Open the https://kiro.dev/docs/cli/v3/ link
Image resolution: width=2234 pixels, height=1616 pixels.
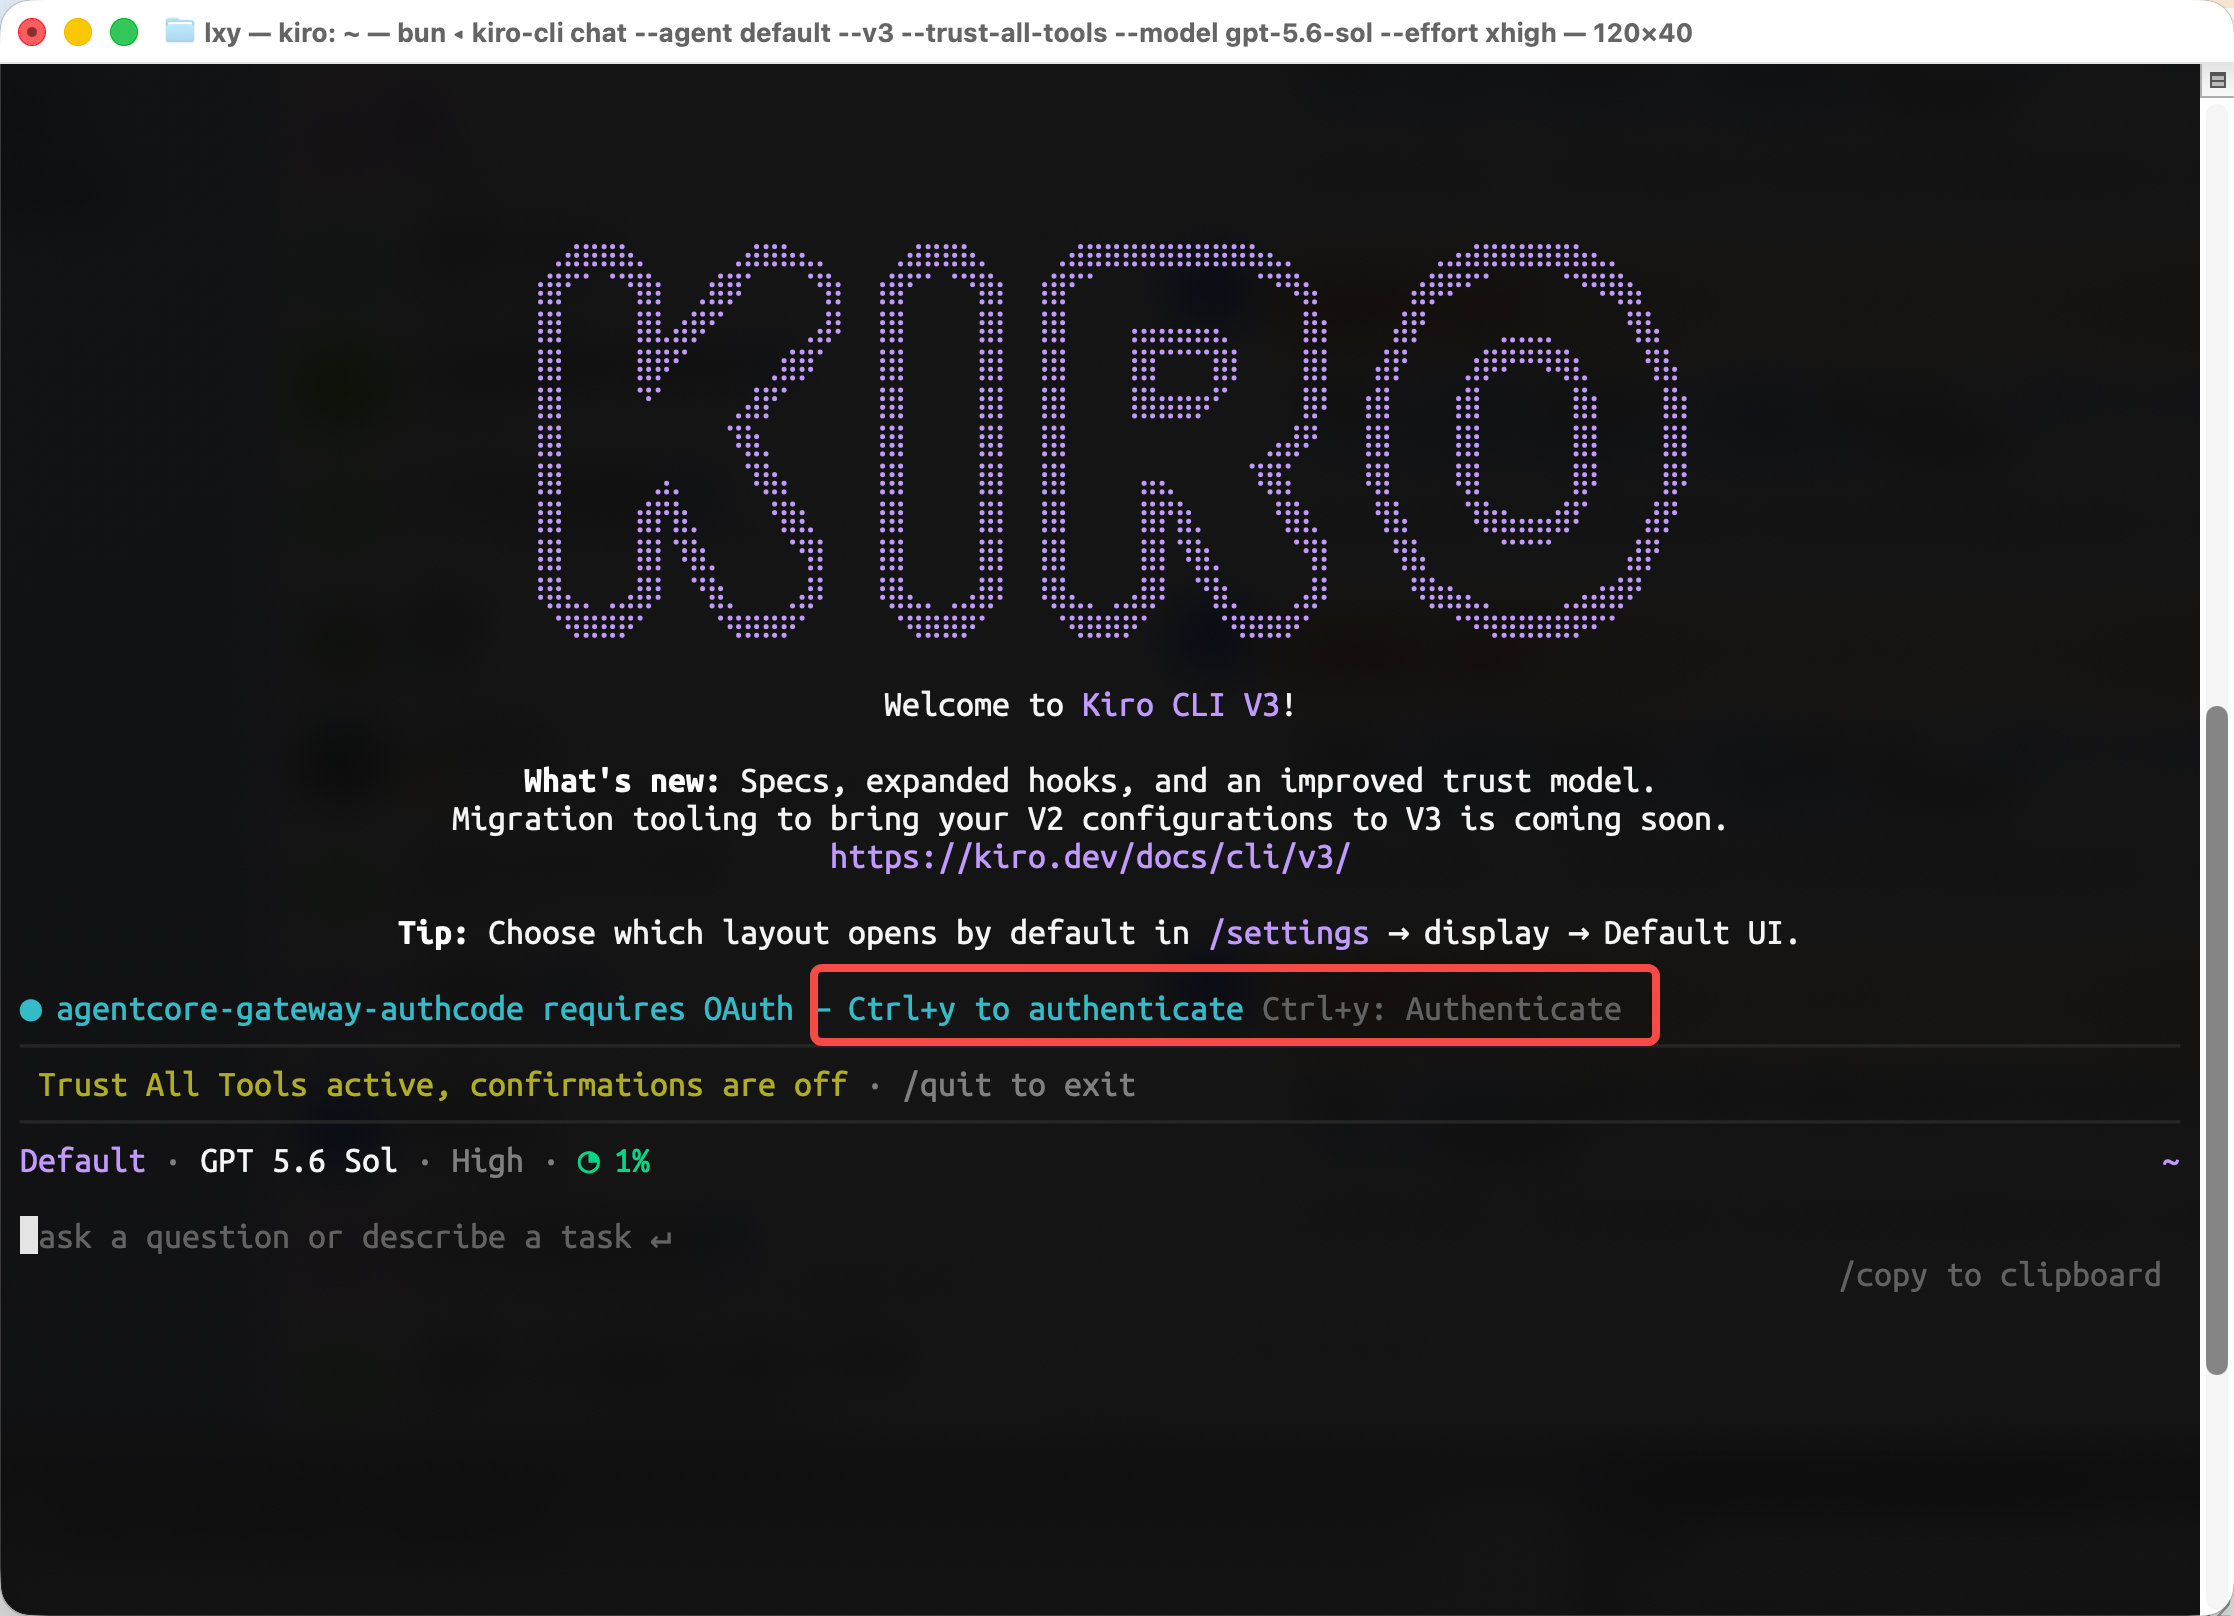(1090, 857)
